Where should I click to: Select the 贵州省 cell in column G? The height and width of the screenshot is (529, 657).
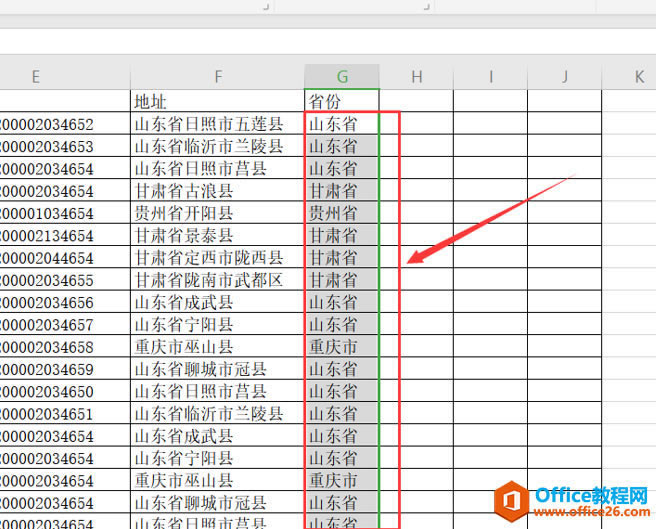click(x=342, y=213)
